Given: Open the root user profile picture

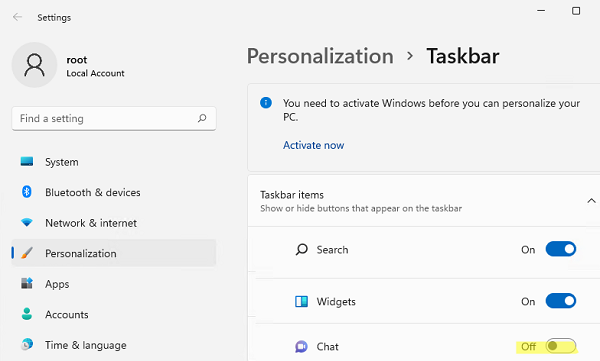Looking at the screenshot, I should tap(34, 65).
